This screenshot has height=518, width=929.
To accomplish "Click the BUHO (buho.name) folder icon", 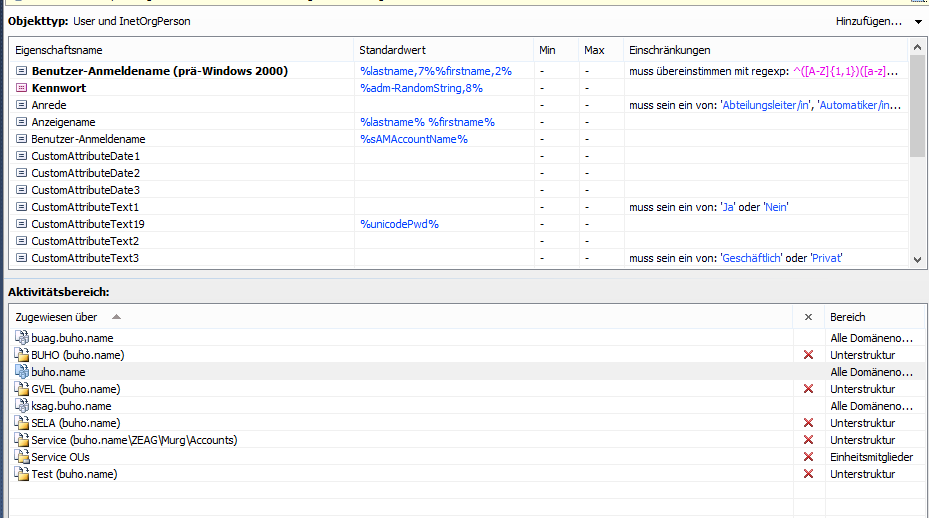I will click(22, 355).
